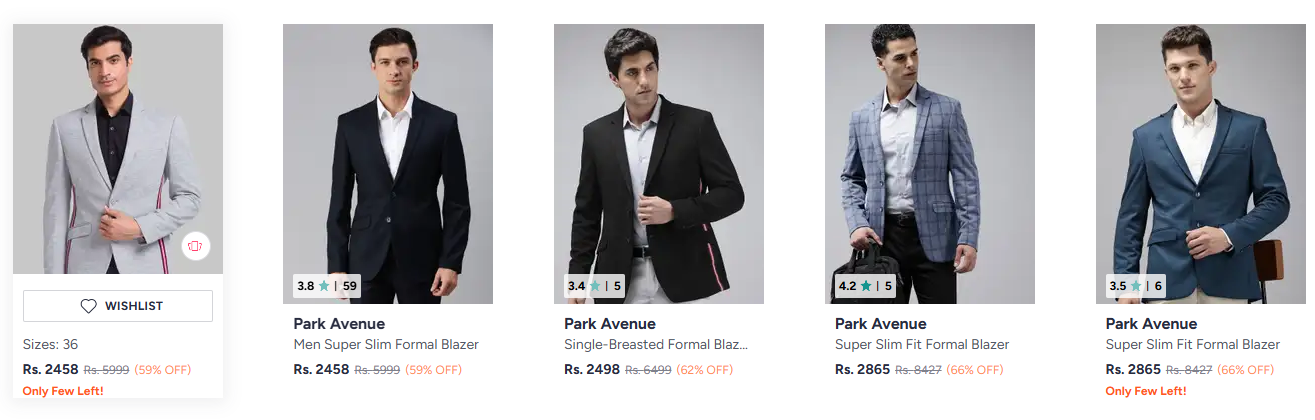Screen dimensions: 1315x420
Task: Click Rs. 2458 price under Men Super Slim
Action: point(321,370)
